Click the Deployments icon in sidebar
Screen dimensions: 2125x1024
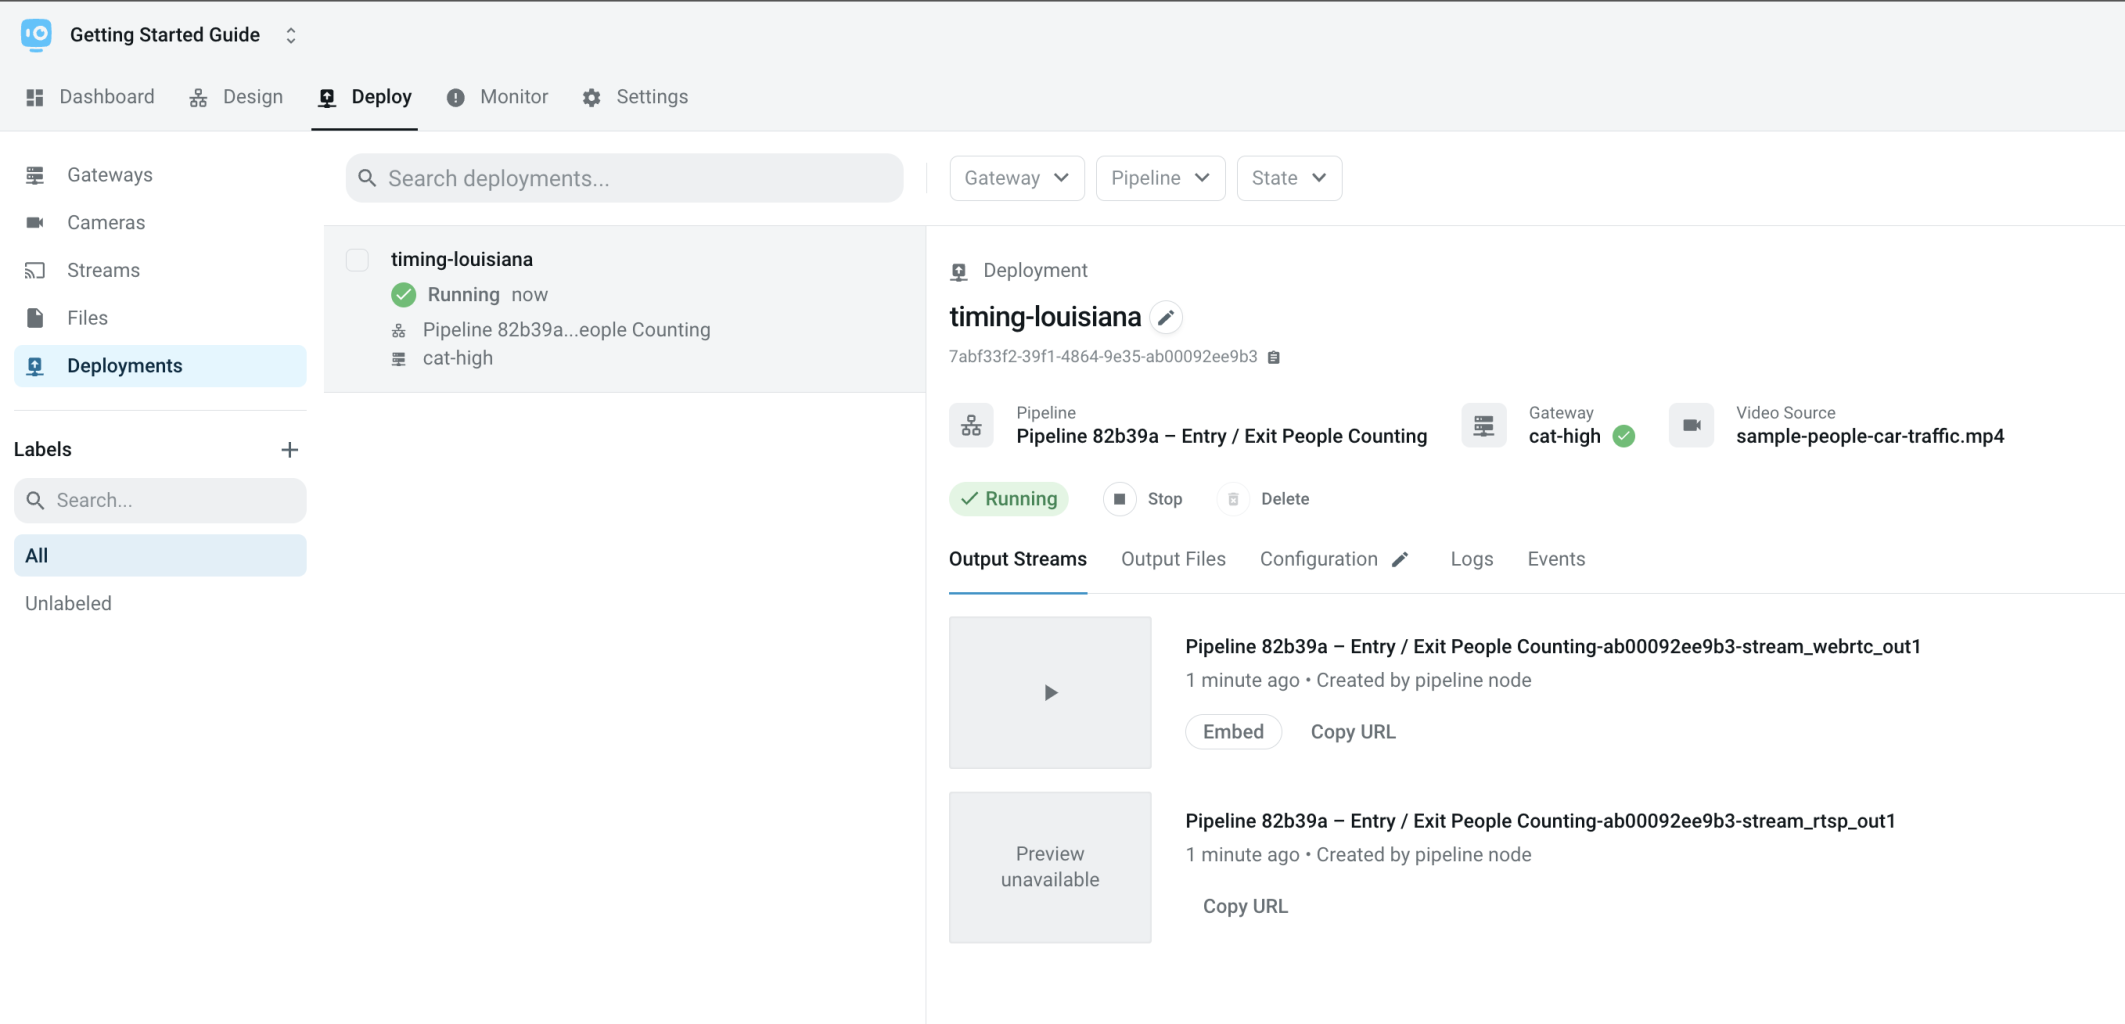tap(35, 366)
